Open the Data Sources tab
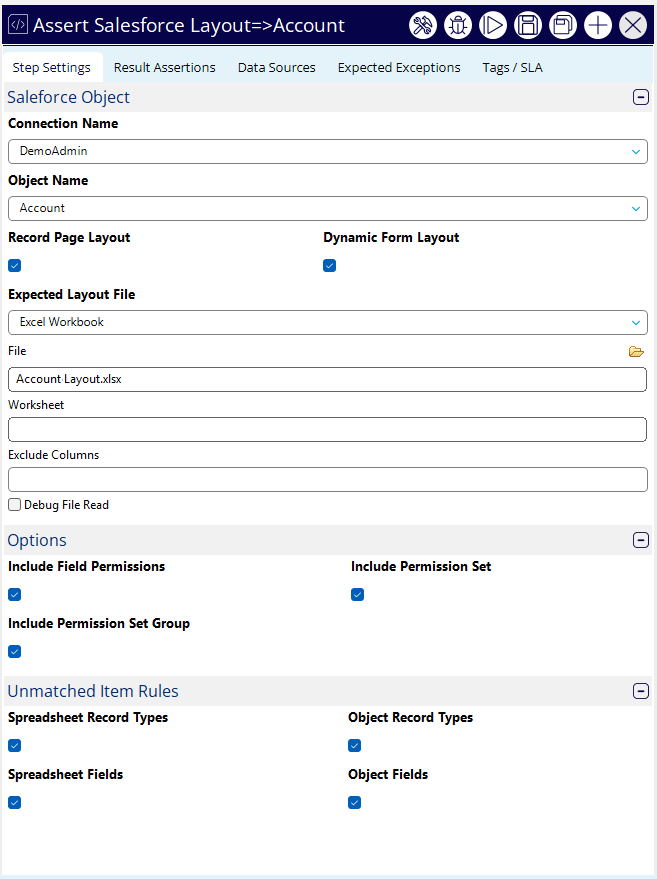The image size is (657, 879). (276, 68)
